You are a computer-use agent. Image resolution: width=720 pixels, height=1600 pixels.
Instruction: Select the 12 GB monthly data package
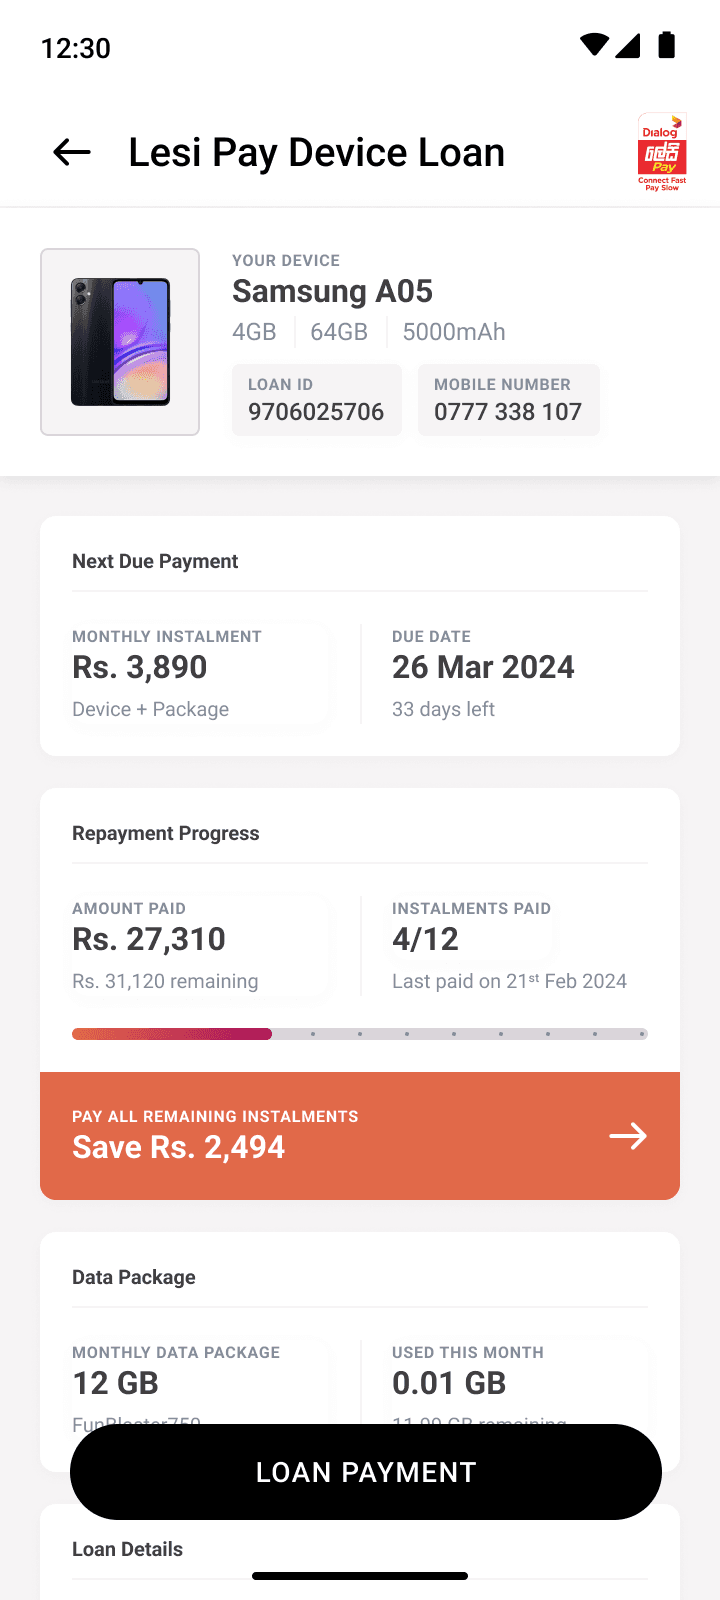115,1383
